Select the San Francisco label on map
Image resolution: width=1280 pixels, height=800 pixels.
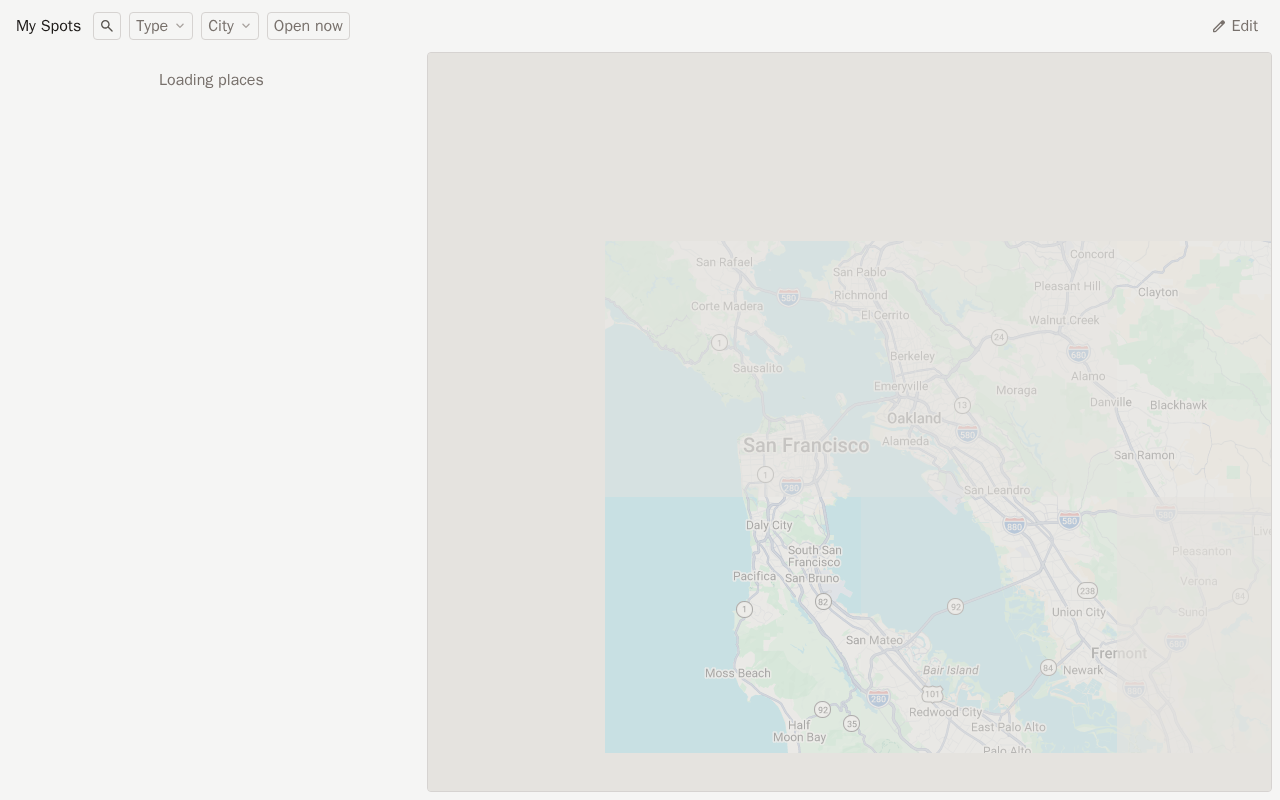coord(805,445)
